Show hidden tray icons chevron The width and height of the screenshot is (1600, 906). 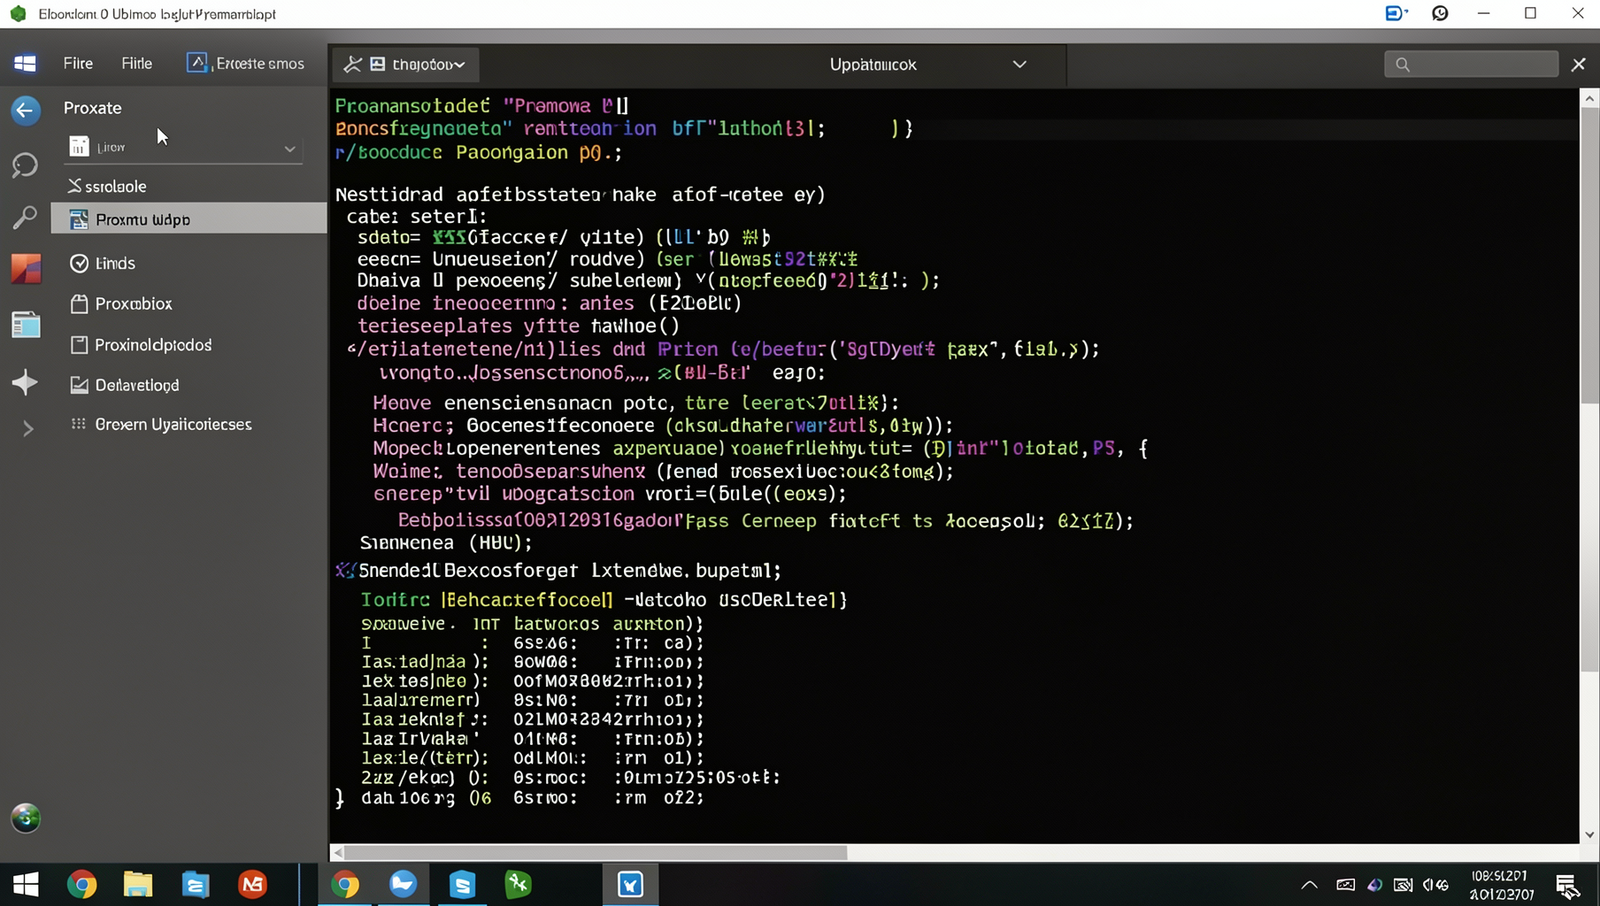pyautogui.click(x=1309, y=885)
